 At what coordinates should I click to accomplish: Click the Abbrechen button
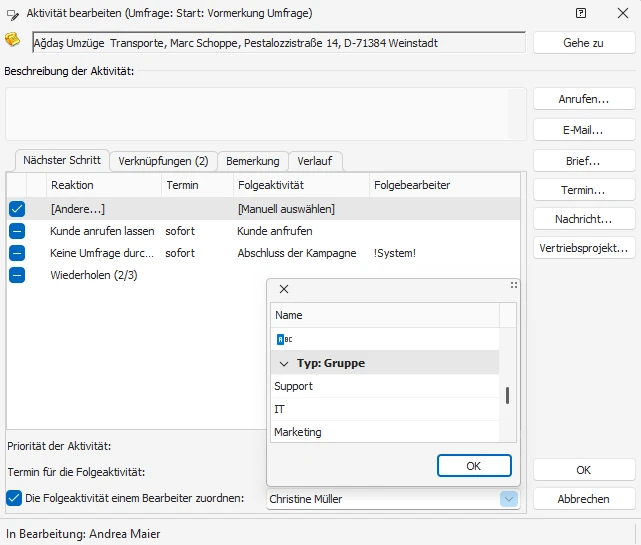point(584,499)
